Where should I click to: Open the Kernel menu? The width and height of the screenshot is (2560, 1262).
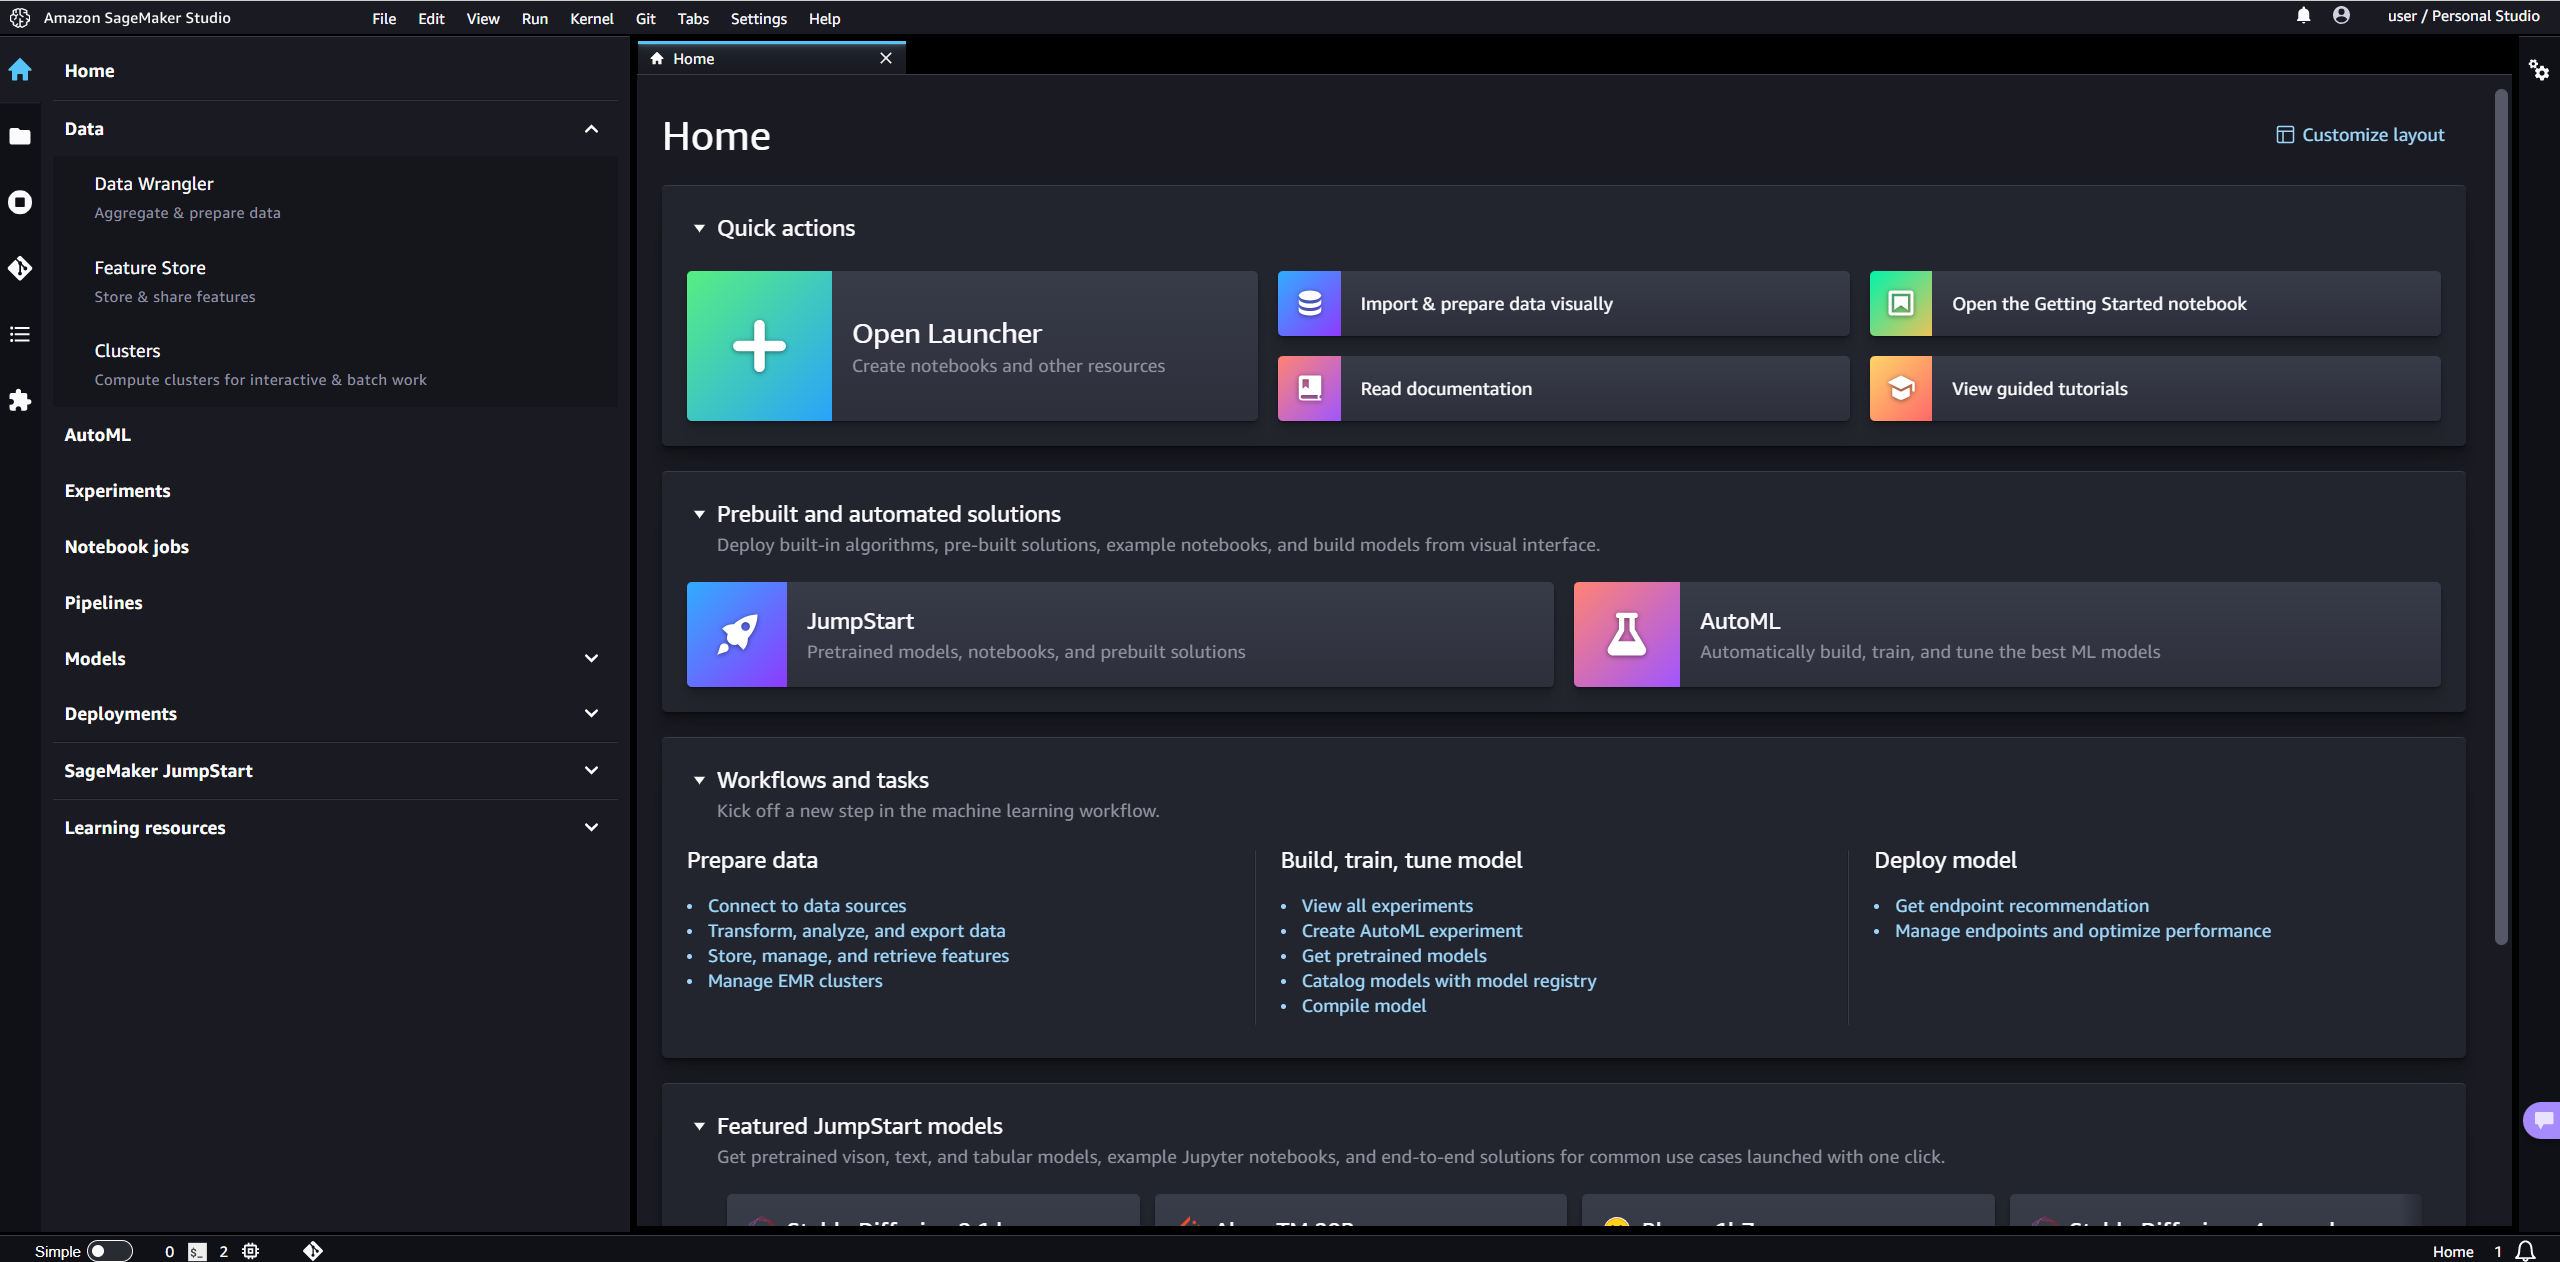click(591, 19)
